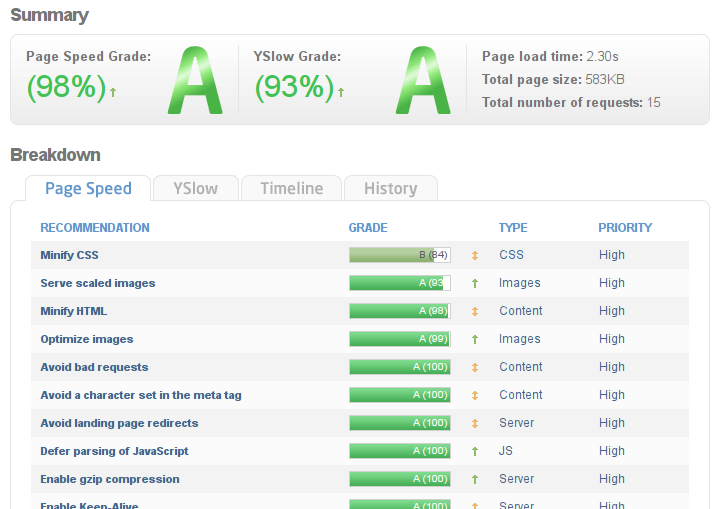Click the Page load time 2.30s value
This screenshot has height=509, width=723.
tap(602, 57)
